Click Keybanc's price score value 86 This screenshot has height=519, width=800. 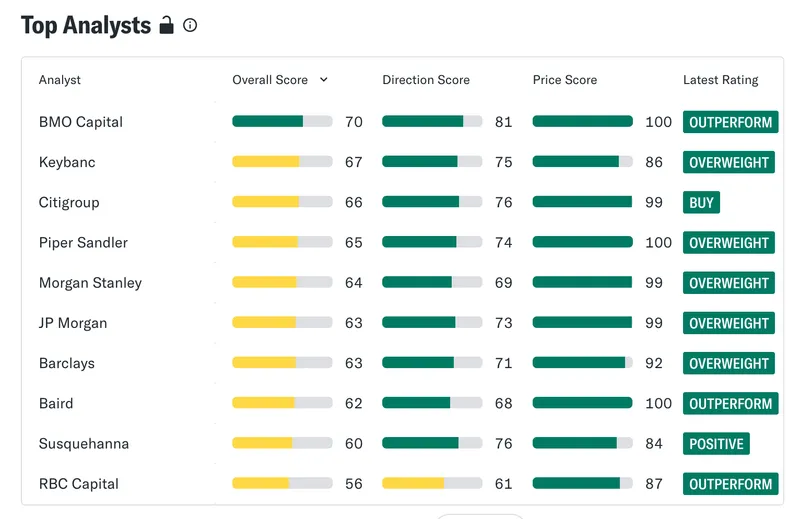(x=654, y=162)
